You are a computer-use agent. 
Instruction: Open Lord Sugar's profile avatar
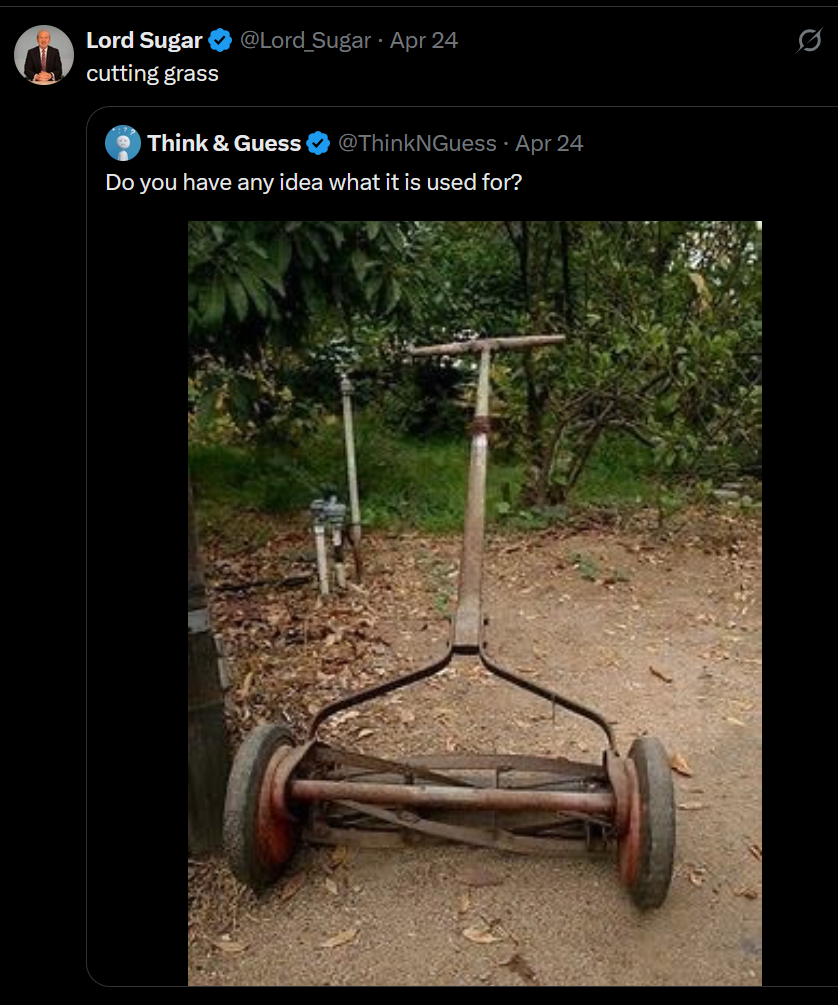44,55
